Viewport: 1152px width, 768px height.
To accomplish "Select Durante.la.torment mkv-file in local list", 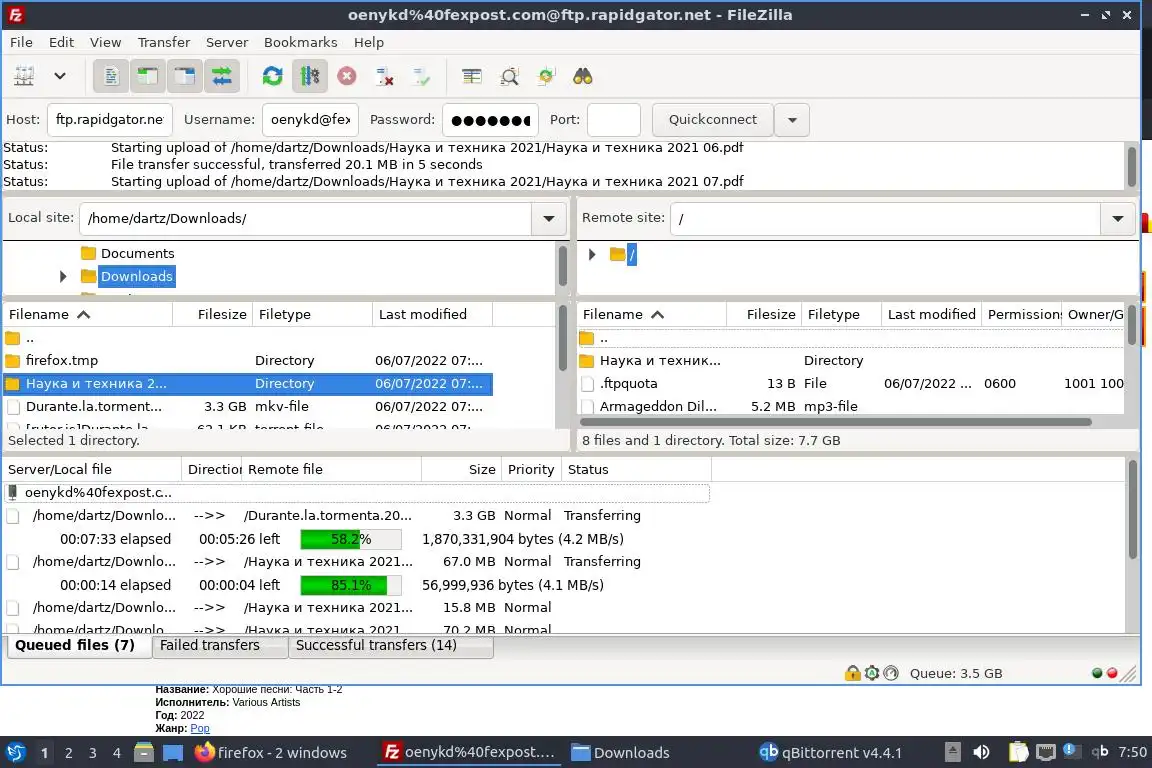I will click(248, 406).
